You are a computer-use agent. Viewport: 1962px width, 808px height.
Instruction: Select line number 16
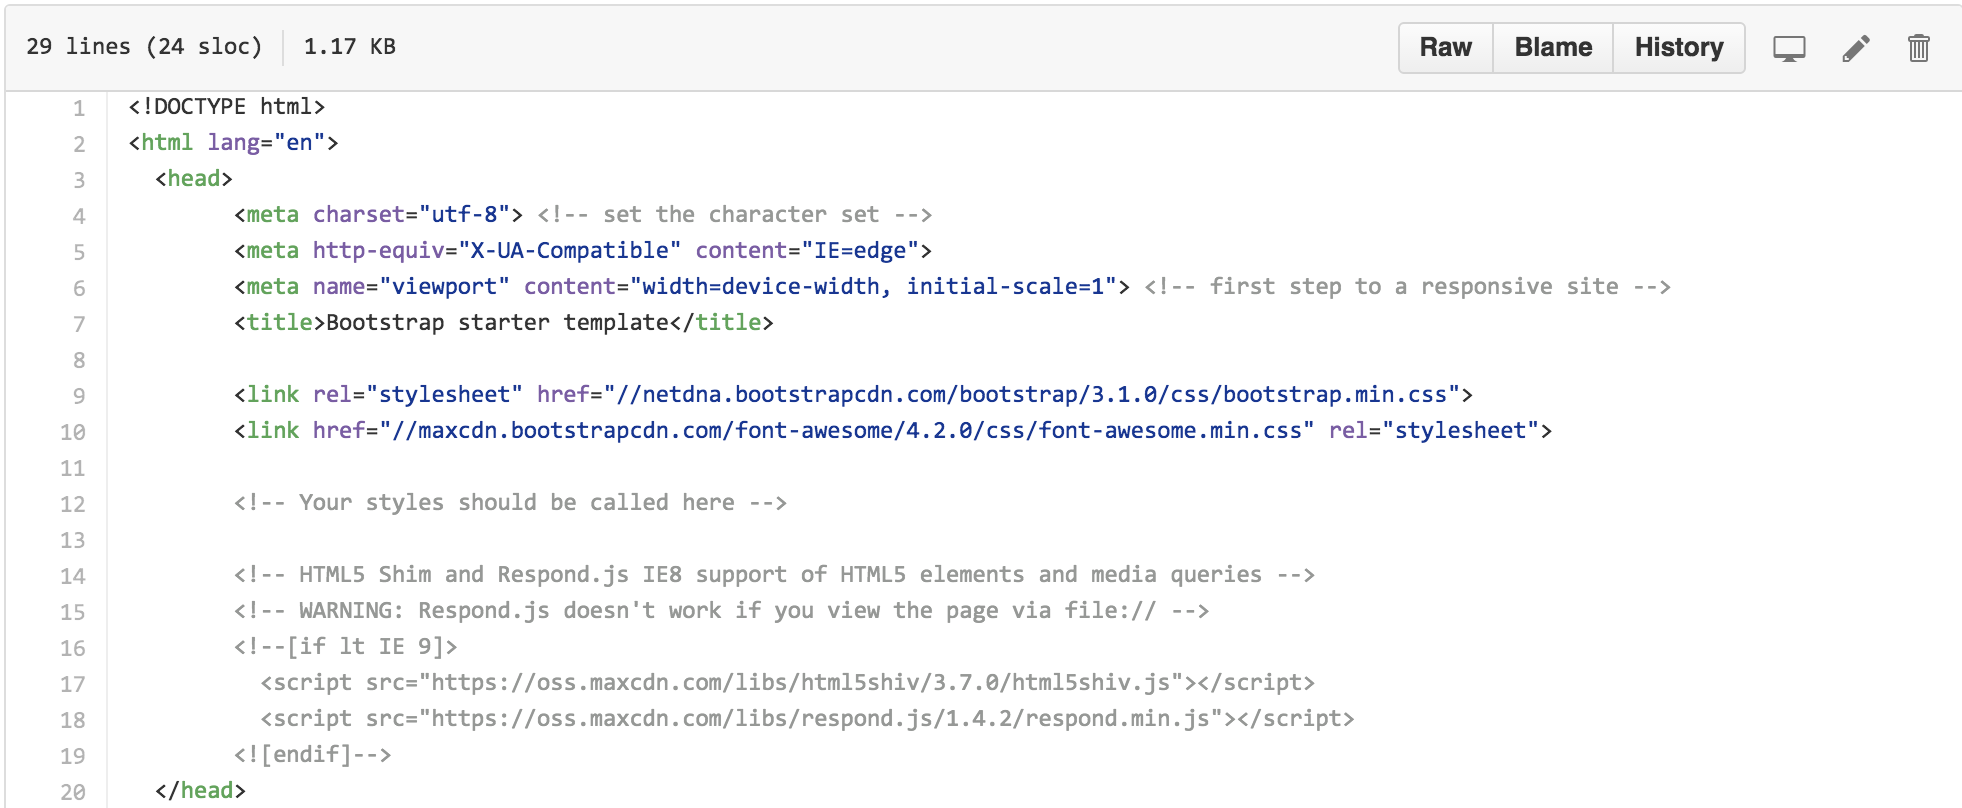click(x=73, y=648)
